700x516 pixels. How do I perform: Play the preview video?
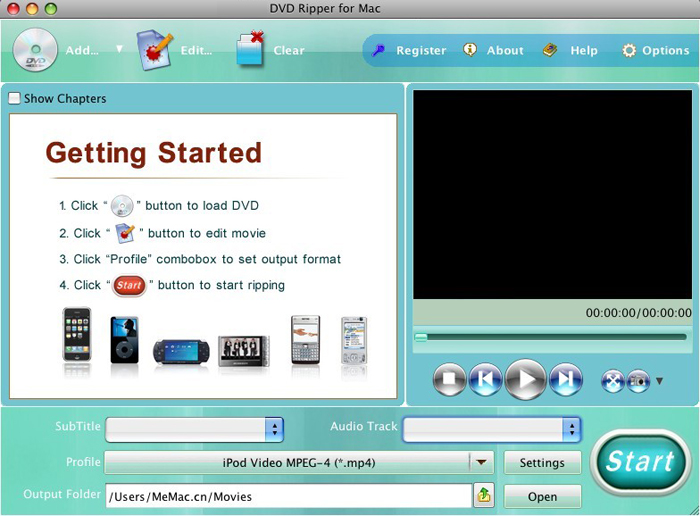coord(525,379)
